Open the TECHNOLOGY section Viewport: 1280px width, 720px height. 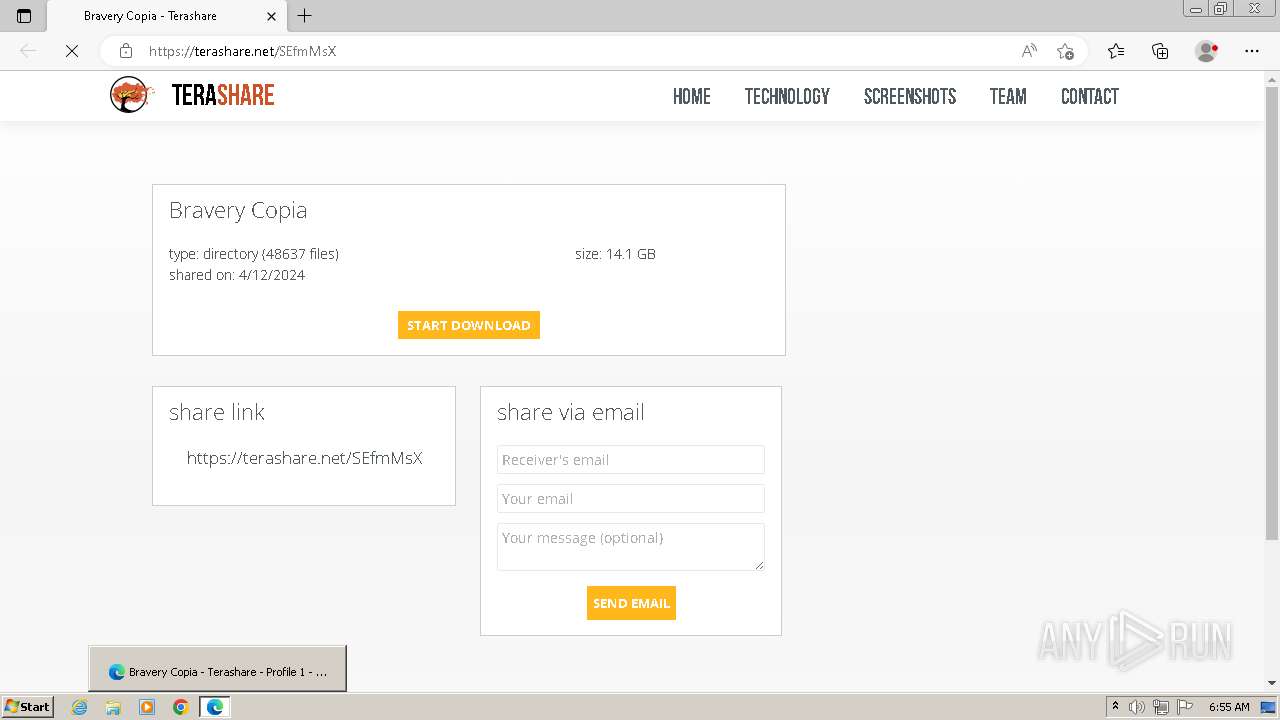[x=787, y=96]
